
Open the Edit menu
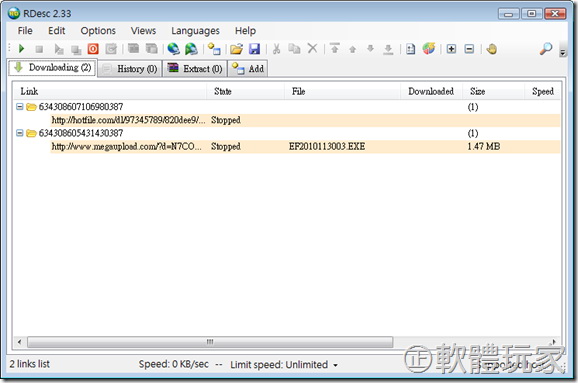(56, 31)
